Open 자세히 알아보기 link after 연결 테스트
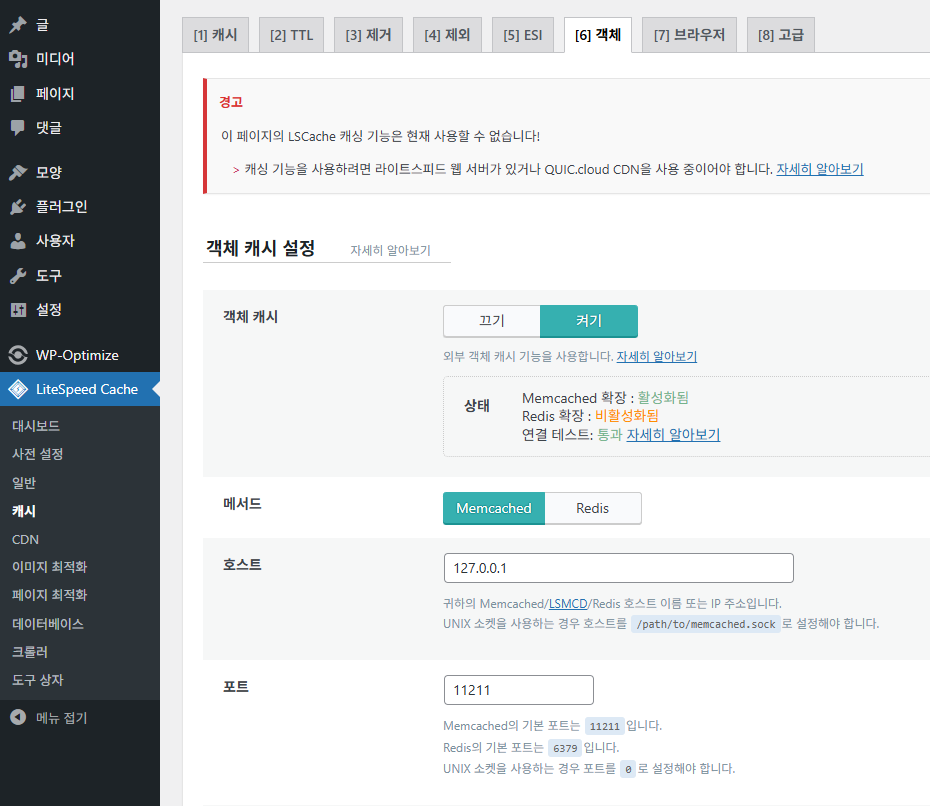Viewport: 930px width, 806px height. tap(673, 435)
